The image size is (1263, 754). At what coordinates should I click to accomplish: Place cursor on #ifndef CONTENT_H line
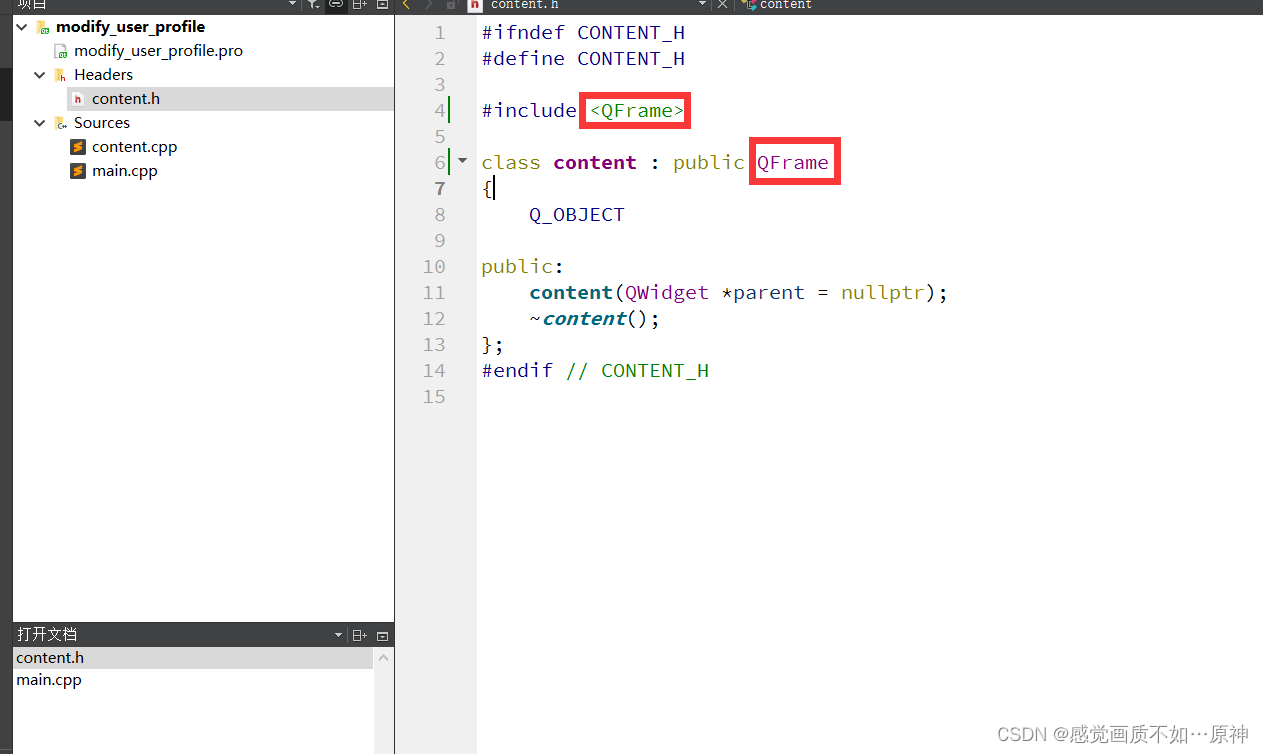[583, 33]
